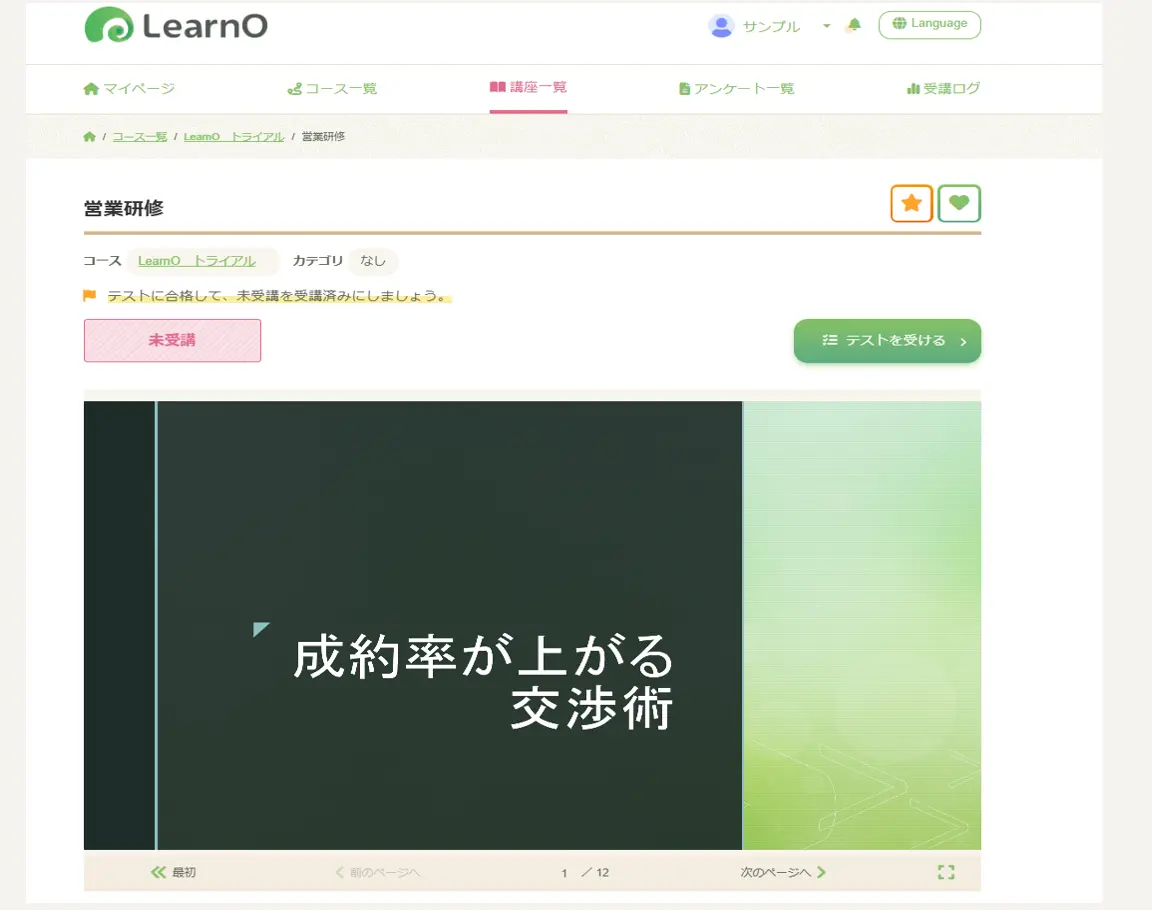
Task: Go to マイページ from the navigation bar
Action: 131,88
